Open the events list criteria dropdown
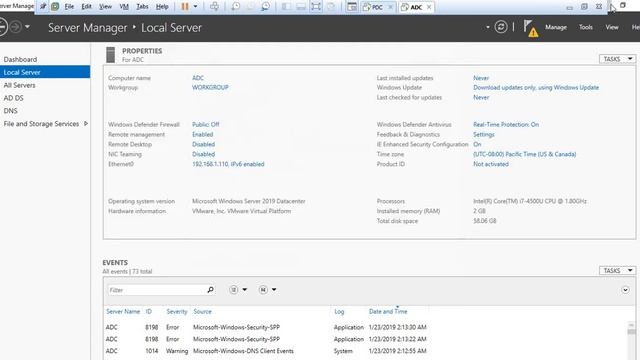Image resolution: width=640 pixels, height=360 pixels. click(x=238, y=290)
